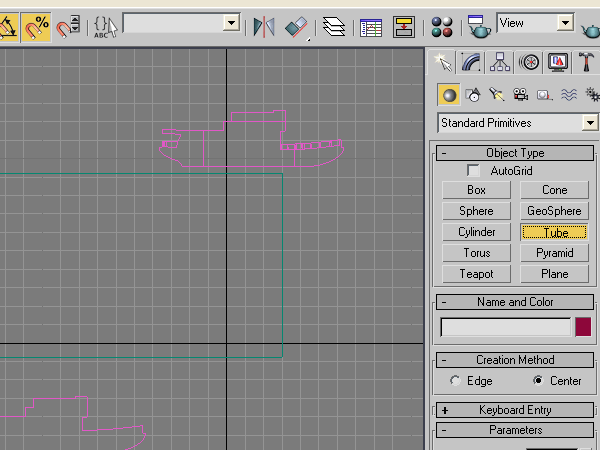Select the Edge creation method
Viewport: 600px width, 450px height.
(455, 381)
